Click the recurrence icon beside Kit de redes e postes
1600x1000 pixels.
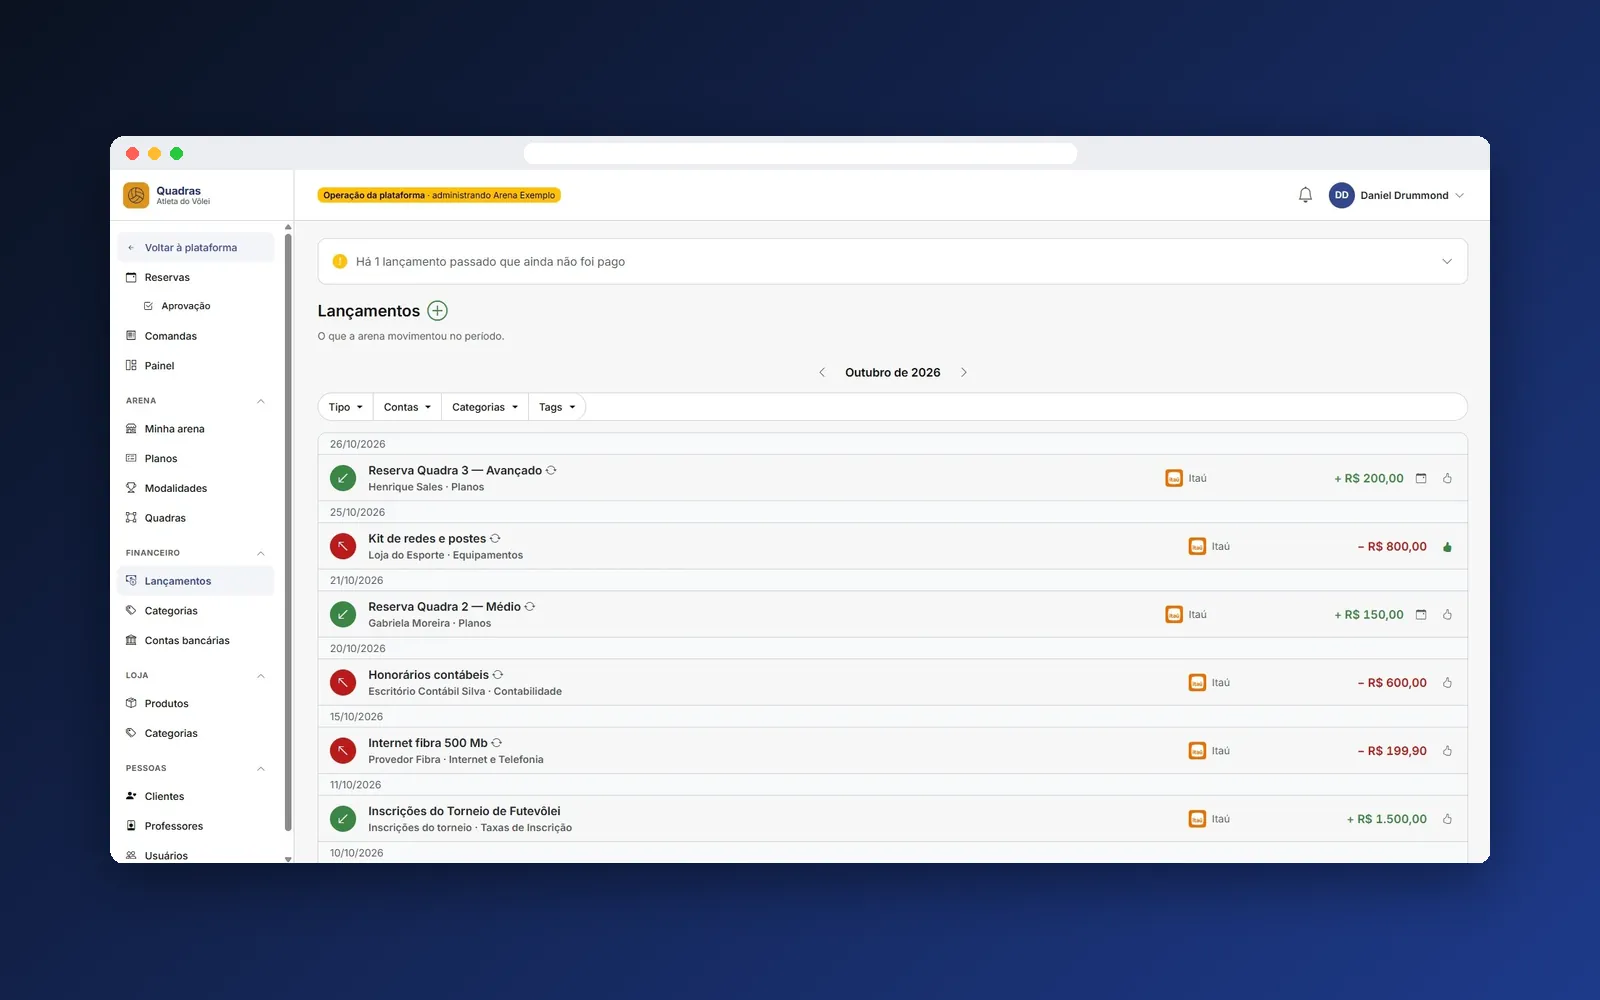pos(495,539)
